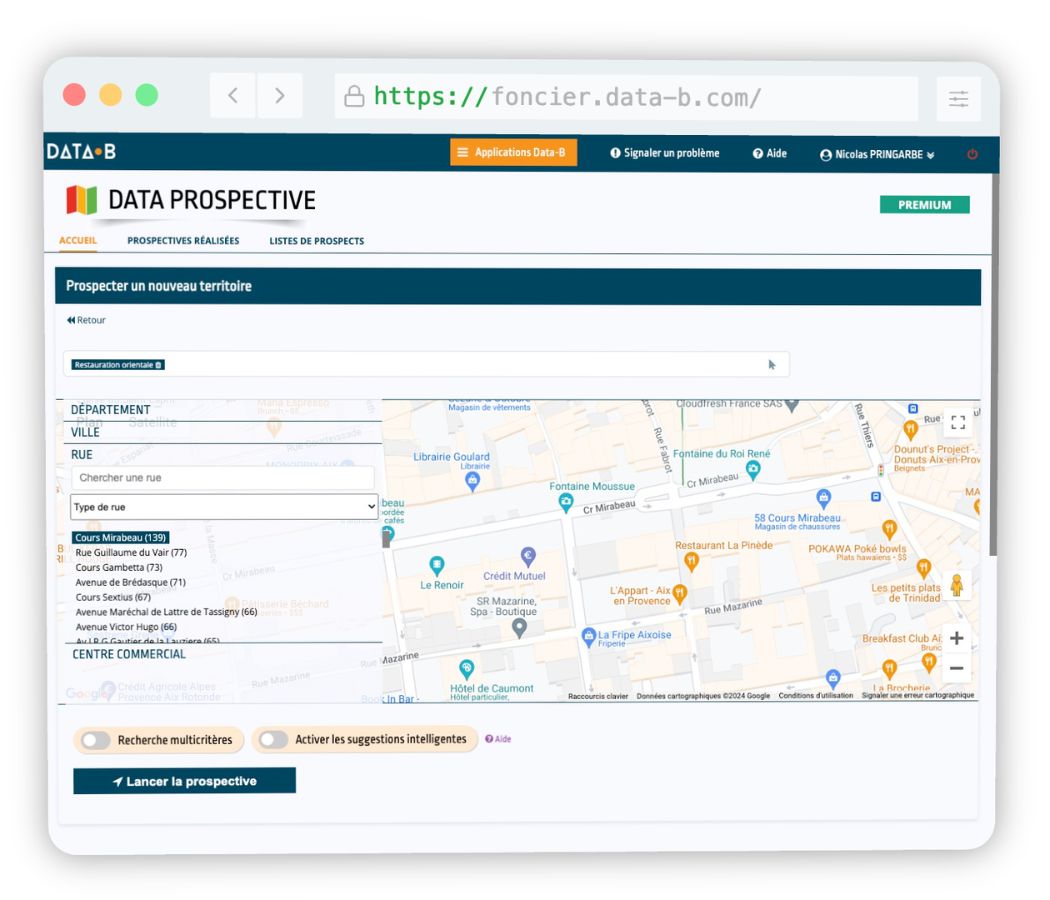The image size is (1050, 900).
Task: Select Rue Guillaume du Vair (77)
Action: [x=131, y=552]
